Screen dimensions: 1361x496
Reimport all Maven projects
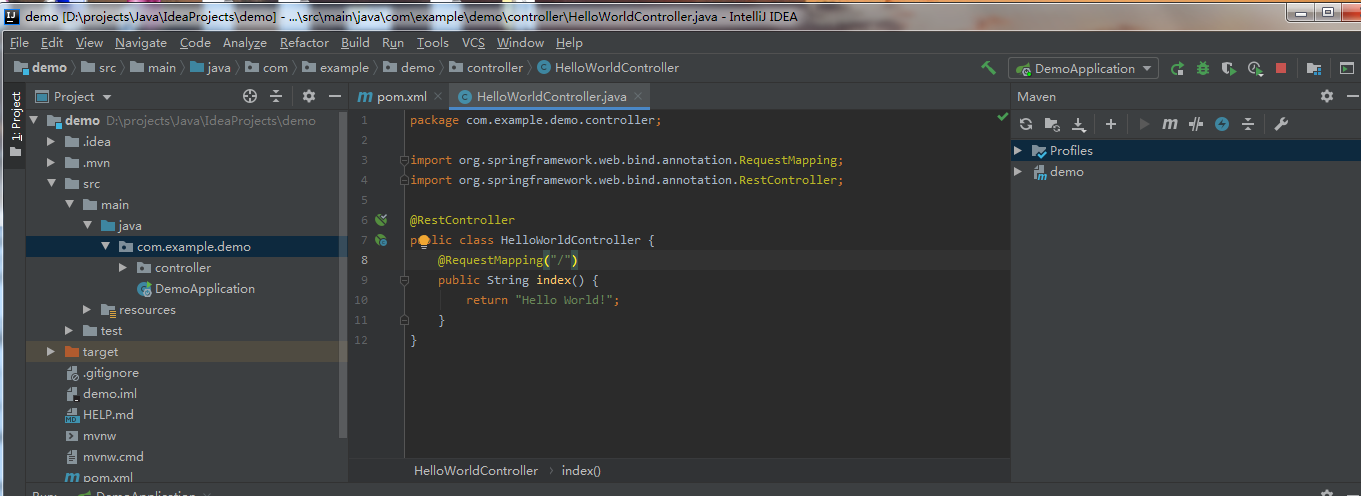tap(1025, 124)
